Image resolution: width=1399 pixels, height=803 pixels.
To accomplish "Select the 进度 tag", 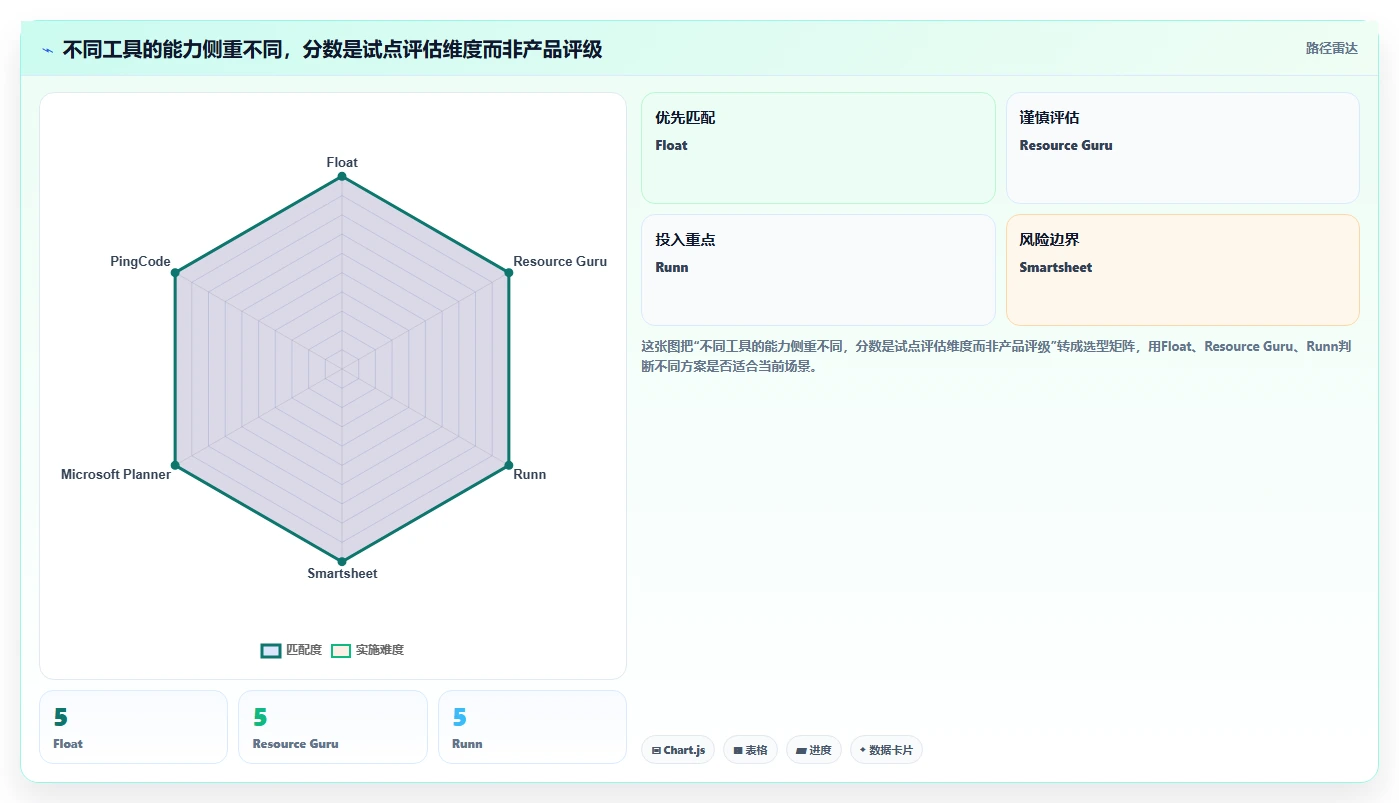I will (814, 750).
